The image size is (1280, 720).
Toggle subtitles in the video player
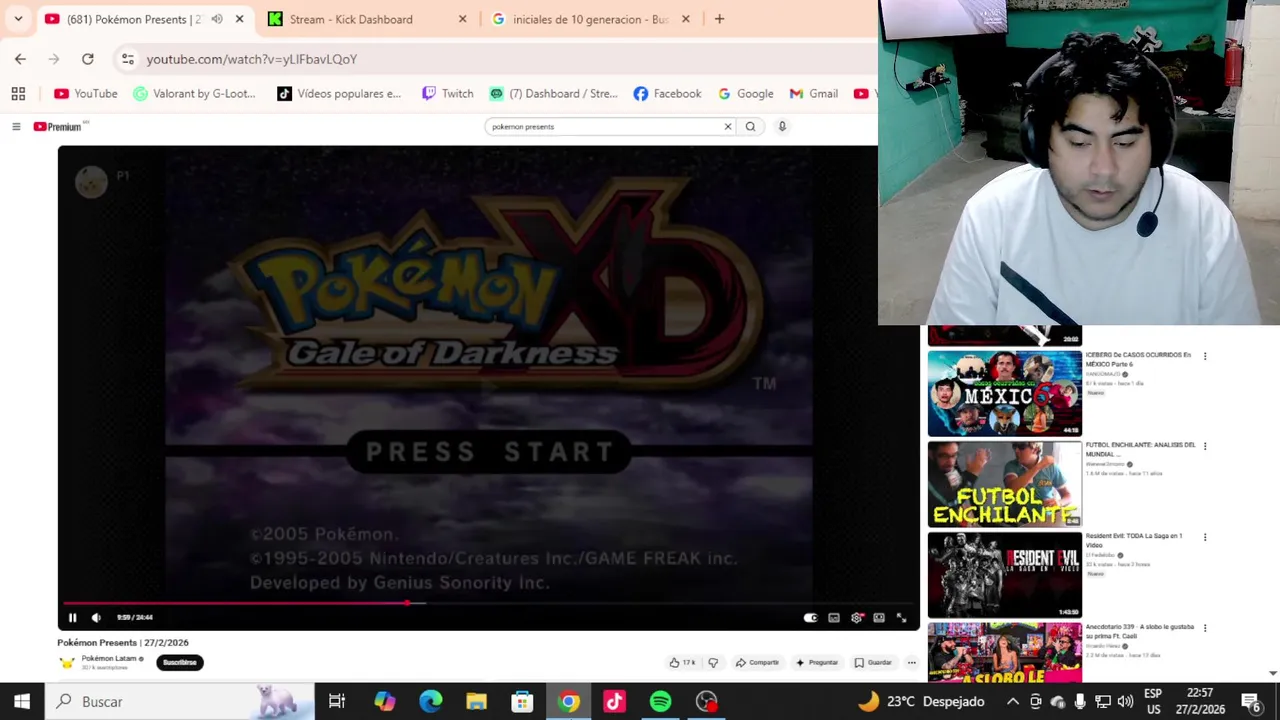[834, 618]
